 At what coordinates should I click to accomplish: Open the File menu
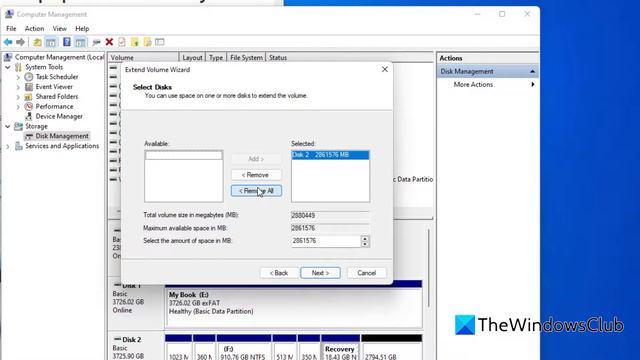11,29
